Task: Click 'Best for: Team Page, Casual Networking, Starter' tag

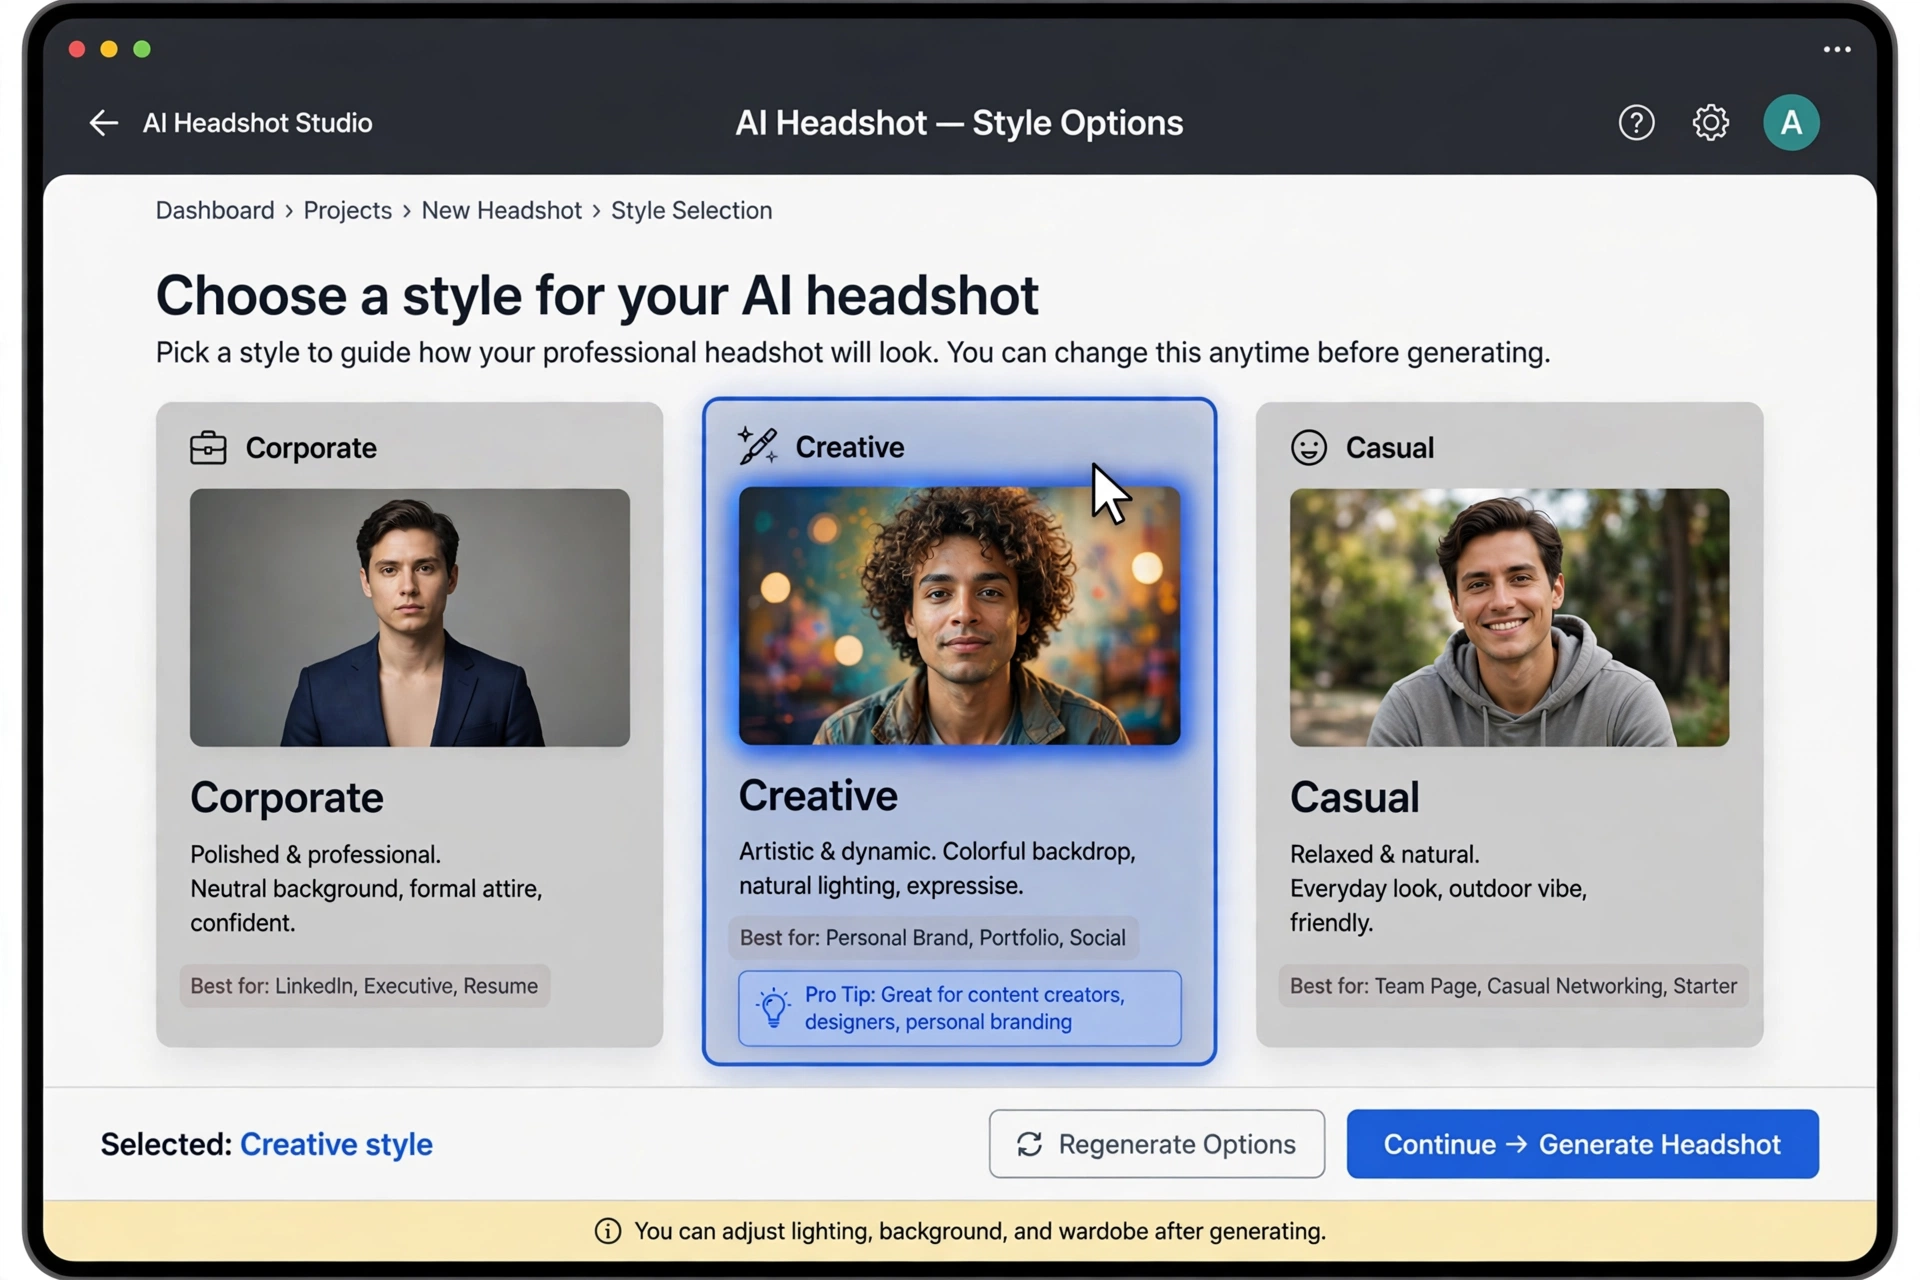Action: pos(1513,986)
